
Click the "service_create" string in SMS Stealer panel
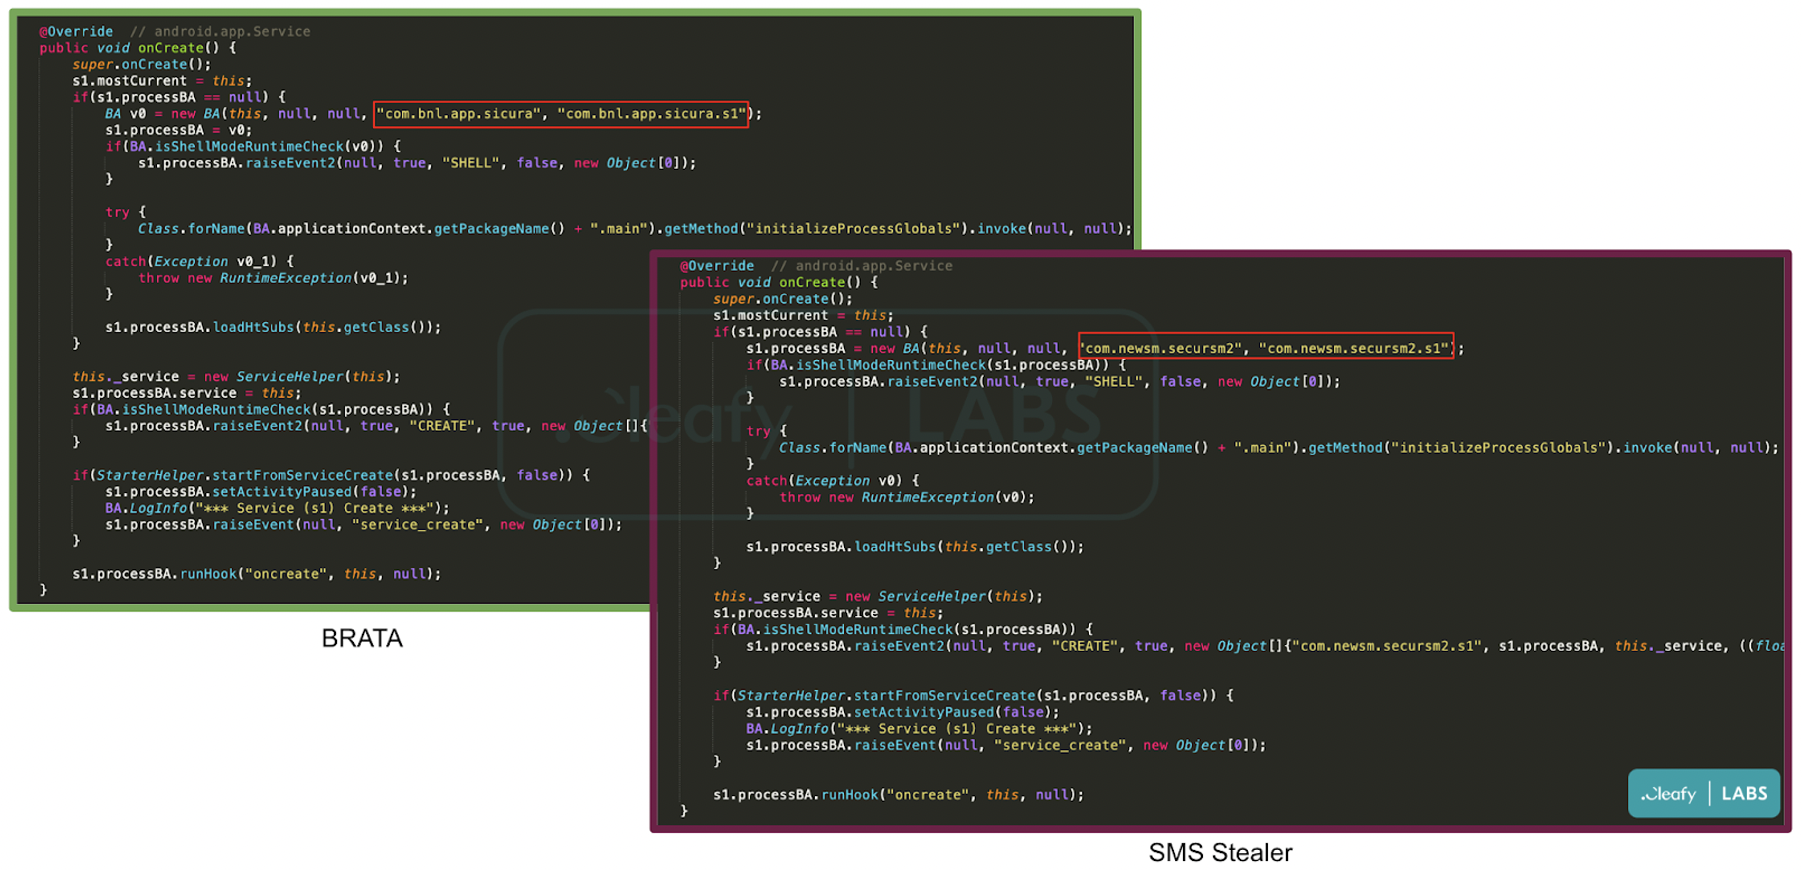pos(1061,745)
